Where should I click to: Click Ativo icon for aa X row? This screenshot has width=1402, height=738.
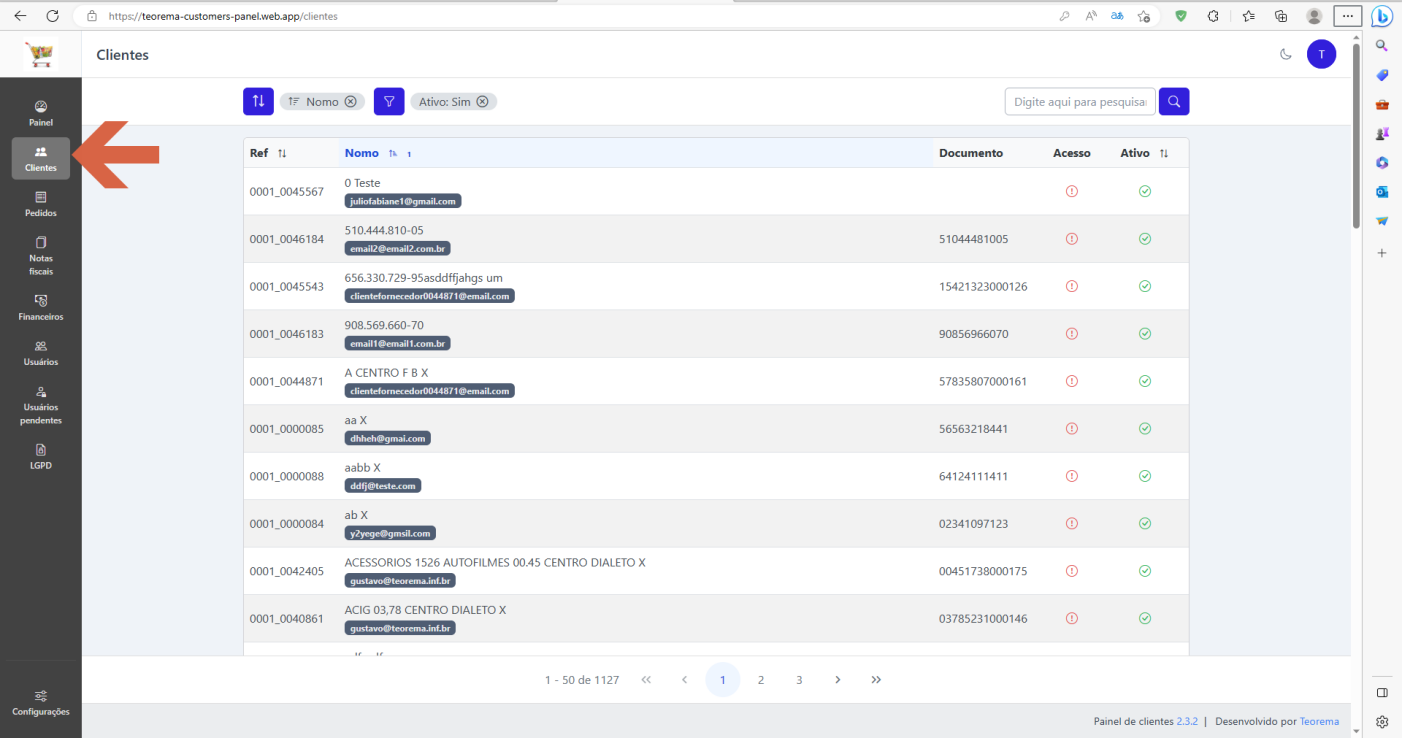1145,429
